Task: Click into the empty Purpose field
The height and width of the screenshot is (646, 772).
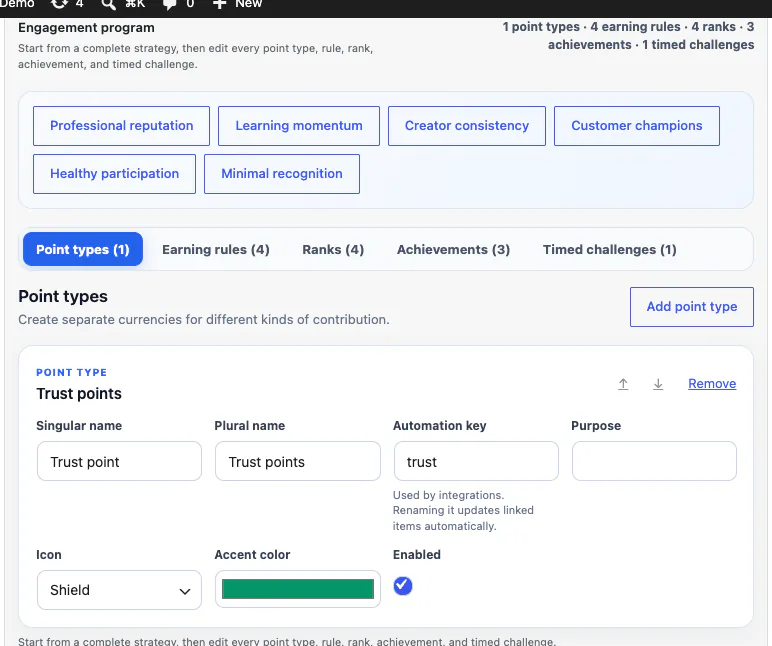Action: [x=654, y=461]
